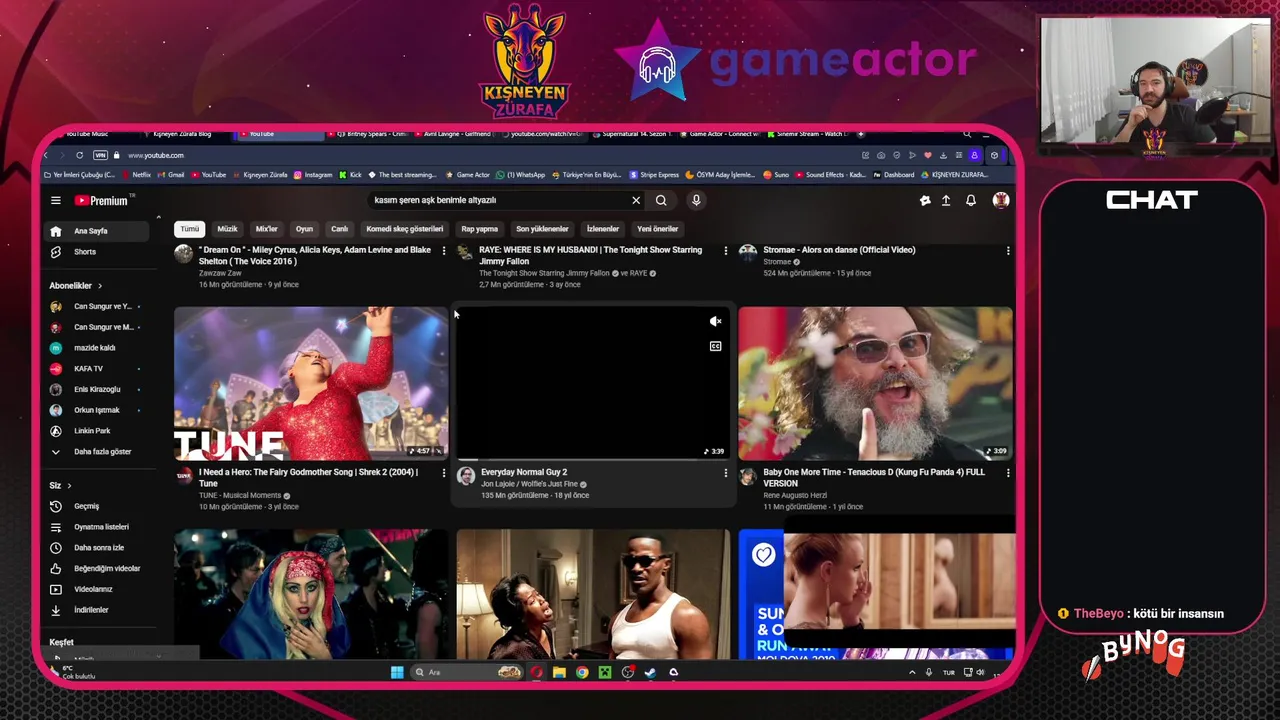This screenshot has width=1280, height=720.
Task: Open Steam from the taskbar
Action: coord(650,672)
